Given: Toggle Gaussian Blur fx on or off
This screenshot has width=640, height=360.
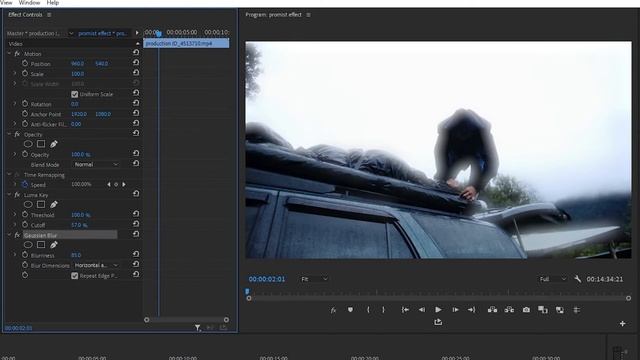Looking at the screenshot, I should click(17, 235).
